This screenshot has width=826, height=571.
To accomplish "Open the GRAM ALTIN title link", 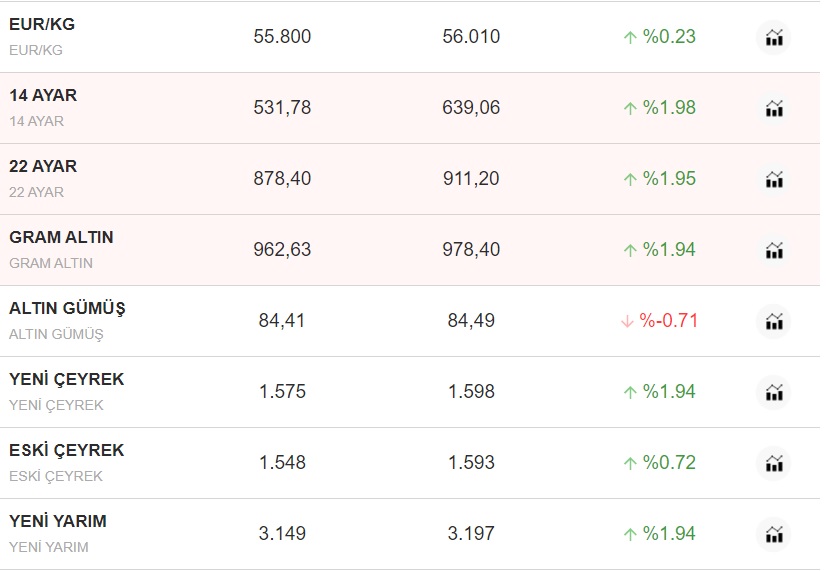I will pos(61,237).
